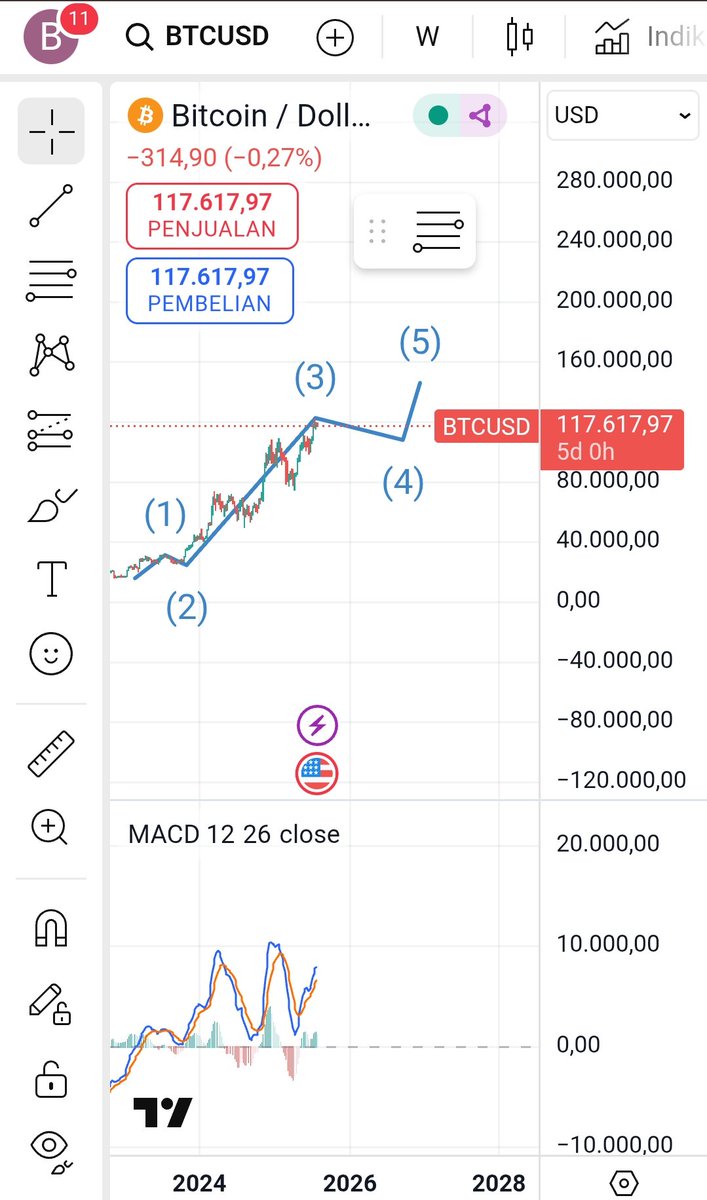Click the floating toolbar drag handle dots
Screen dimensions: 707x1200
[377, 231]
